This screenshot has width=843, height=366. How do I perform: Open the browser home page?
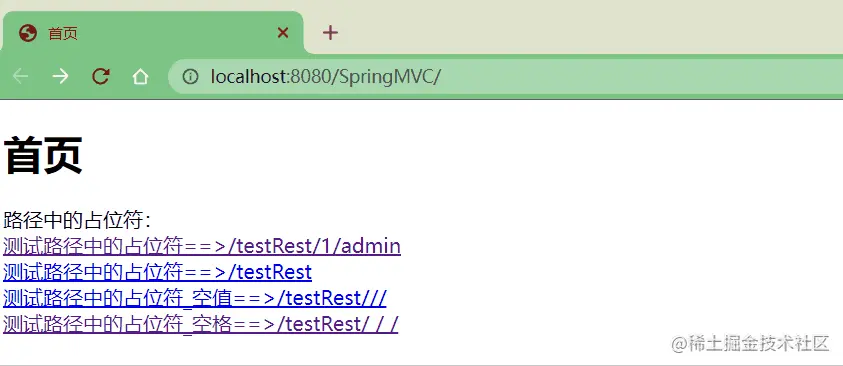[x=140, y=77]
